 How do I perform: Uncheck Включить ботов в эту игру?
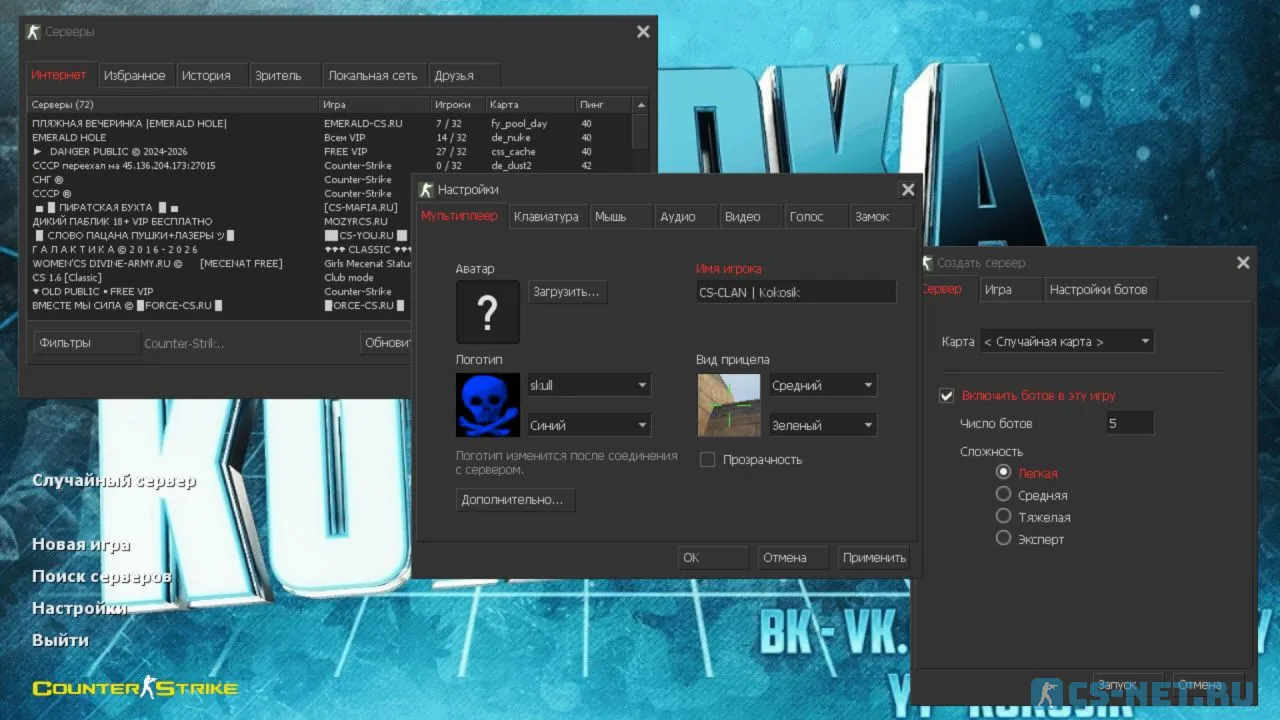click(947, 396)
